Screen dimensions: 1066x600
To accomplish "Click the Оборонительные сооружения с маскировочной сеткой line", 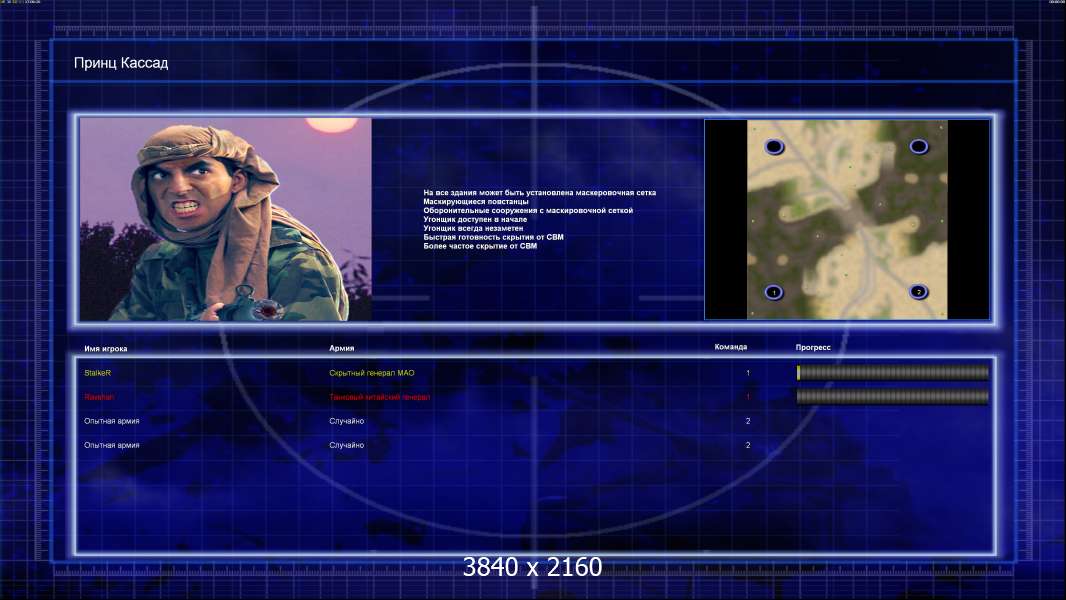I will pos(528,211).
